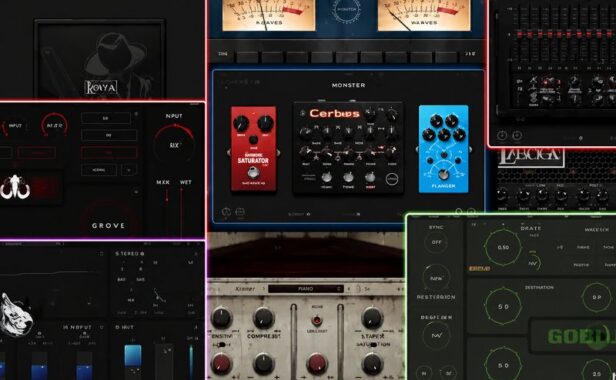616x380 pixels.
Task: Click the red arc knob beside the Grove INPUT knob
Action: click(x=54, y=126)
